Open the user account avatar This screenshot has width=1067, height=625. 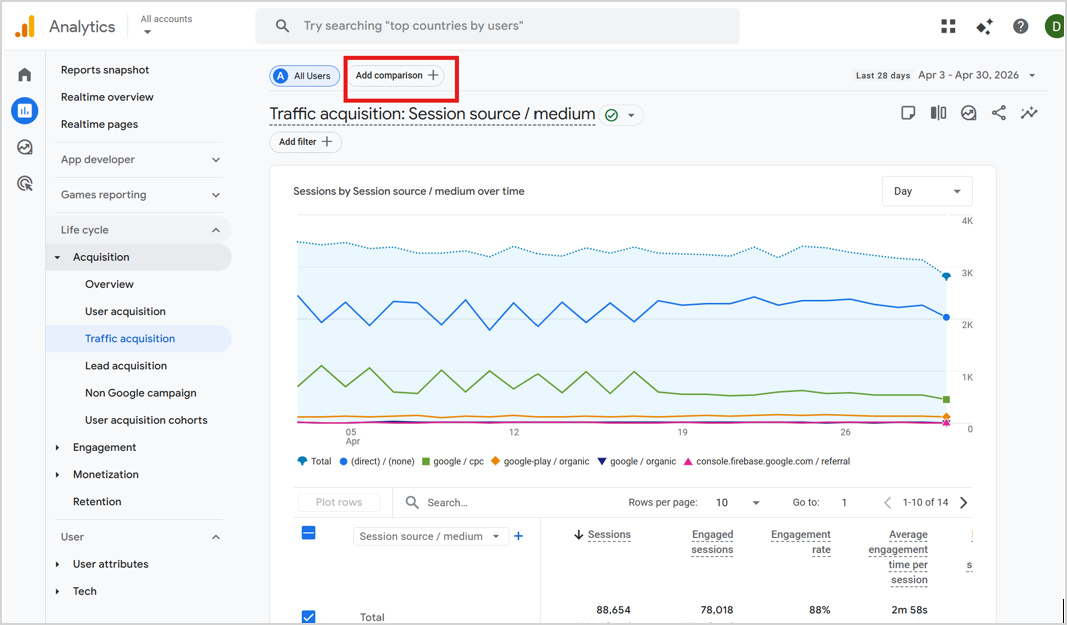(1055, 27)
